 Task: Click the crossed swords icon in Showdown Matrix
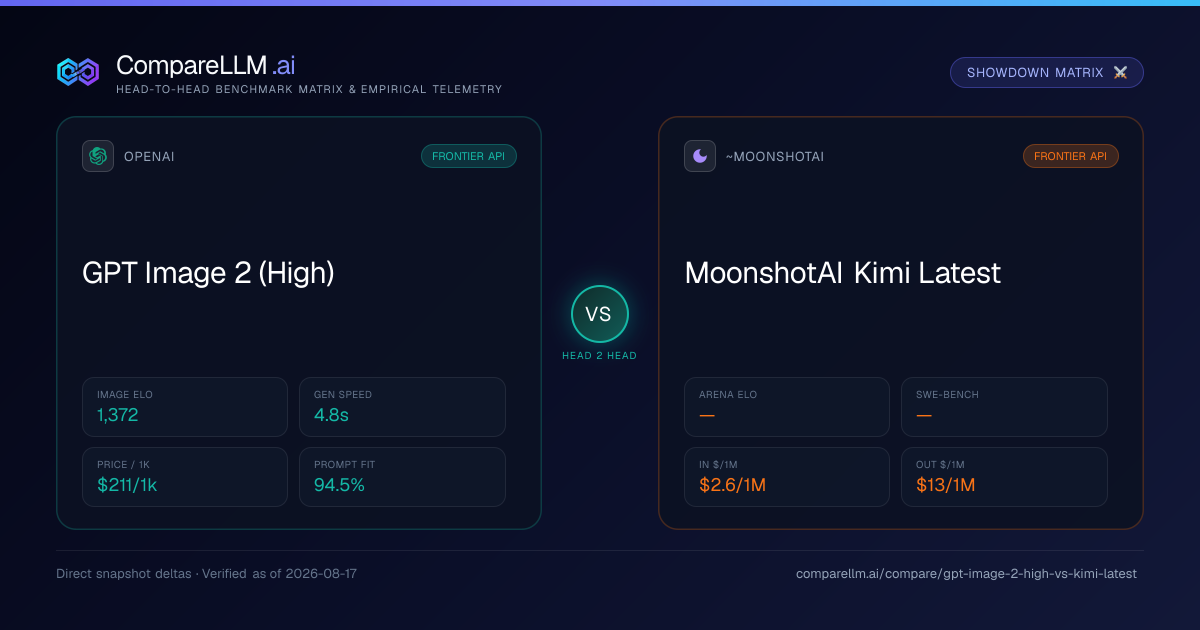click(1120, 73)
